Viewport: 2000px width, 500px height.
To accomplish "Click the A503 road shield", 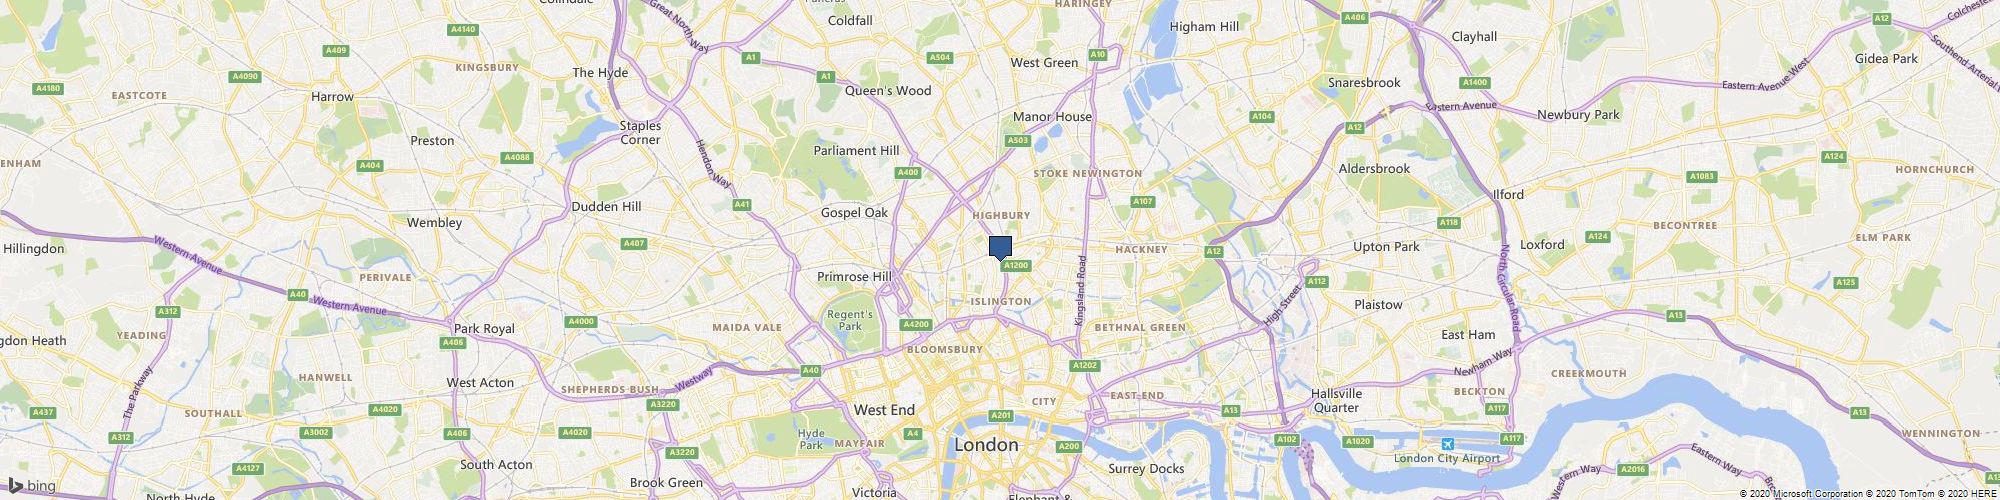I will (x=1018, y=141).
